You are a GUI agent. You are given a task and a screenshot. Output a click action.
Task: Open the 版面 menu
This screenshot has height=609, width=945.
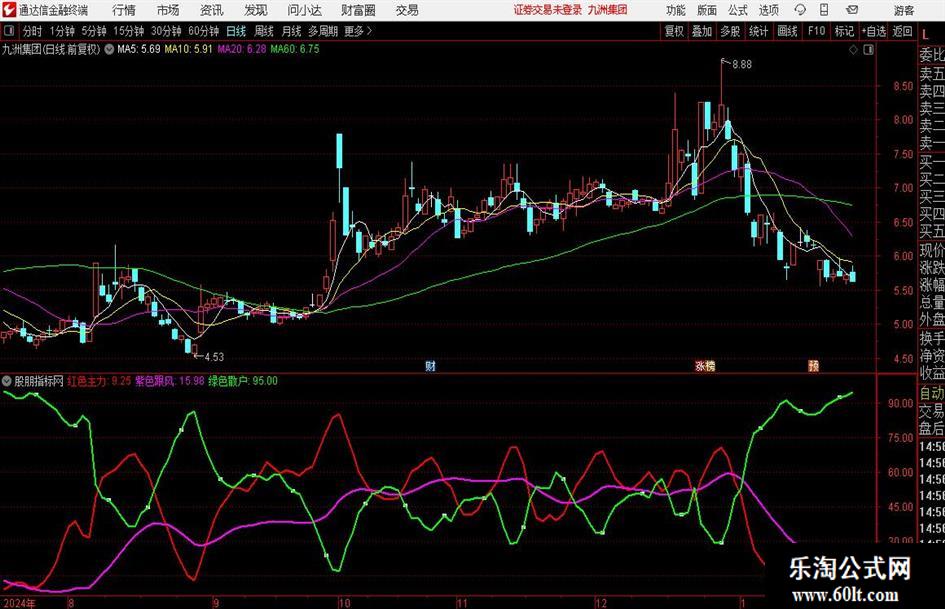pyautogui.click(x=707, y=10)
